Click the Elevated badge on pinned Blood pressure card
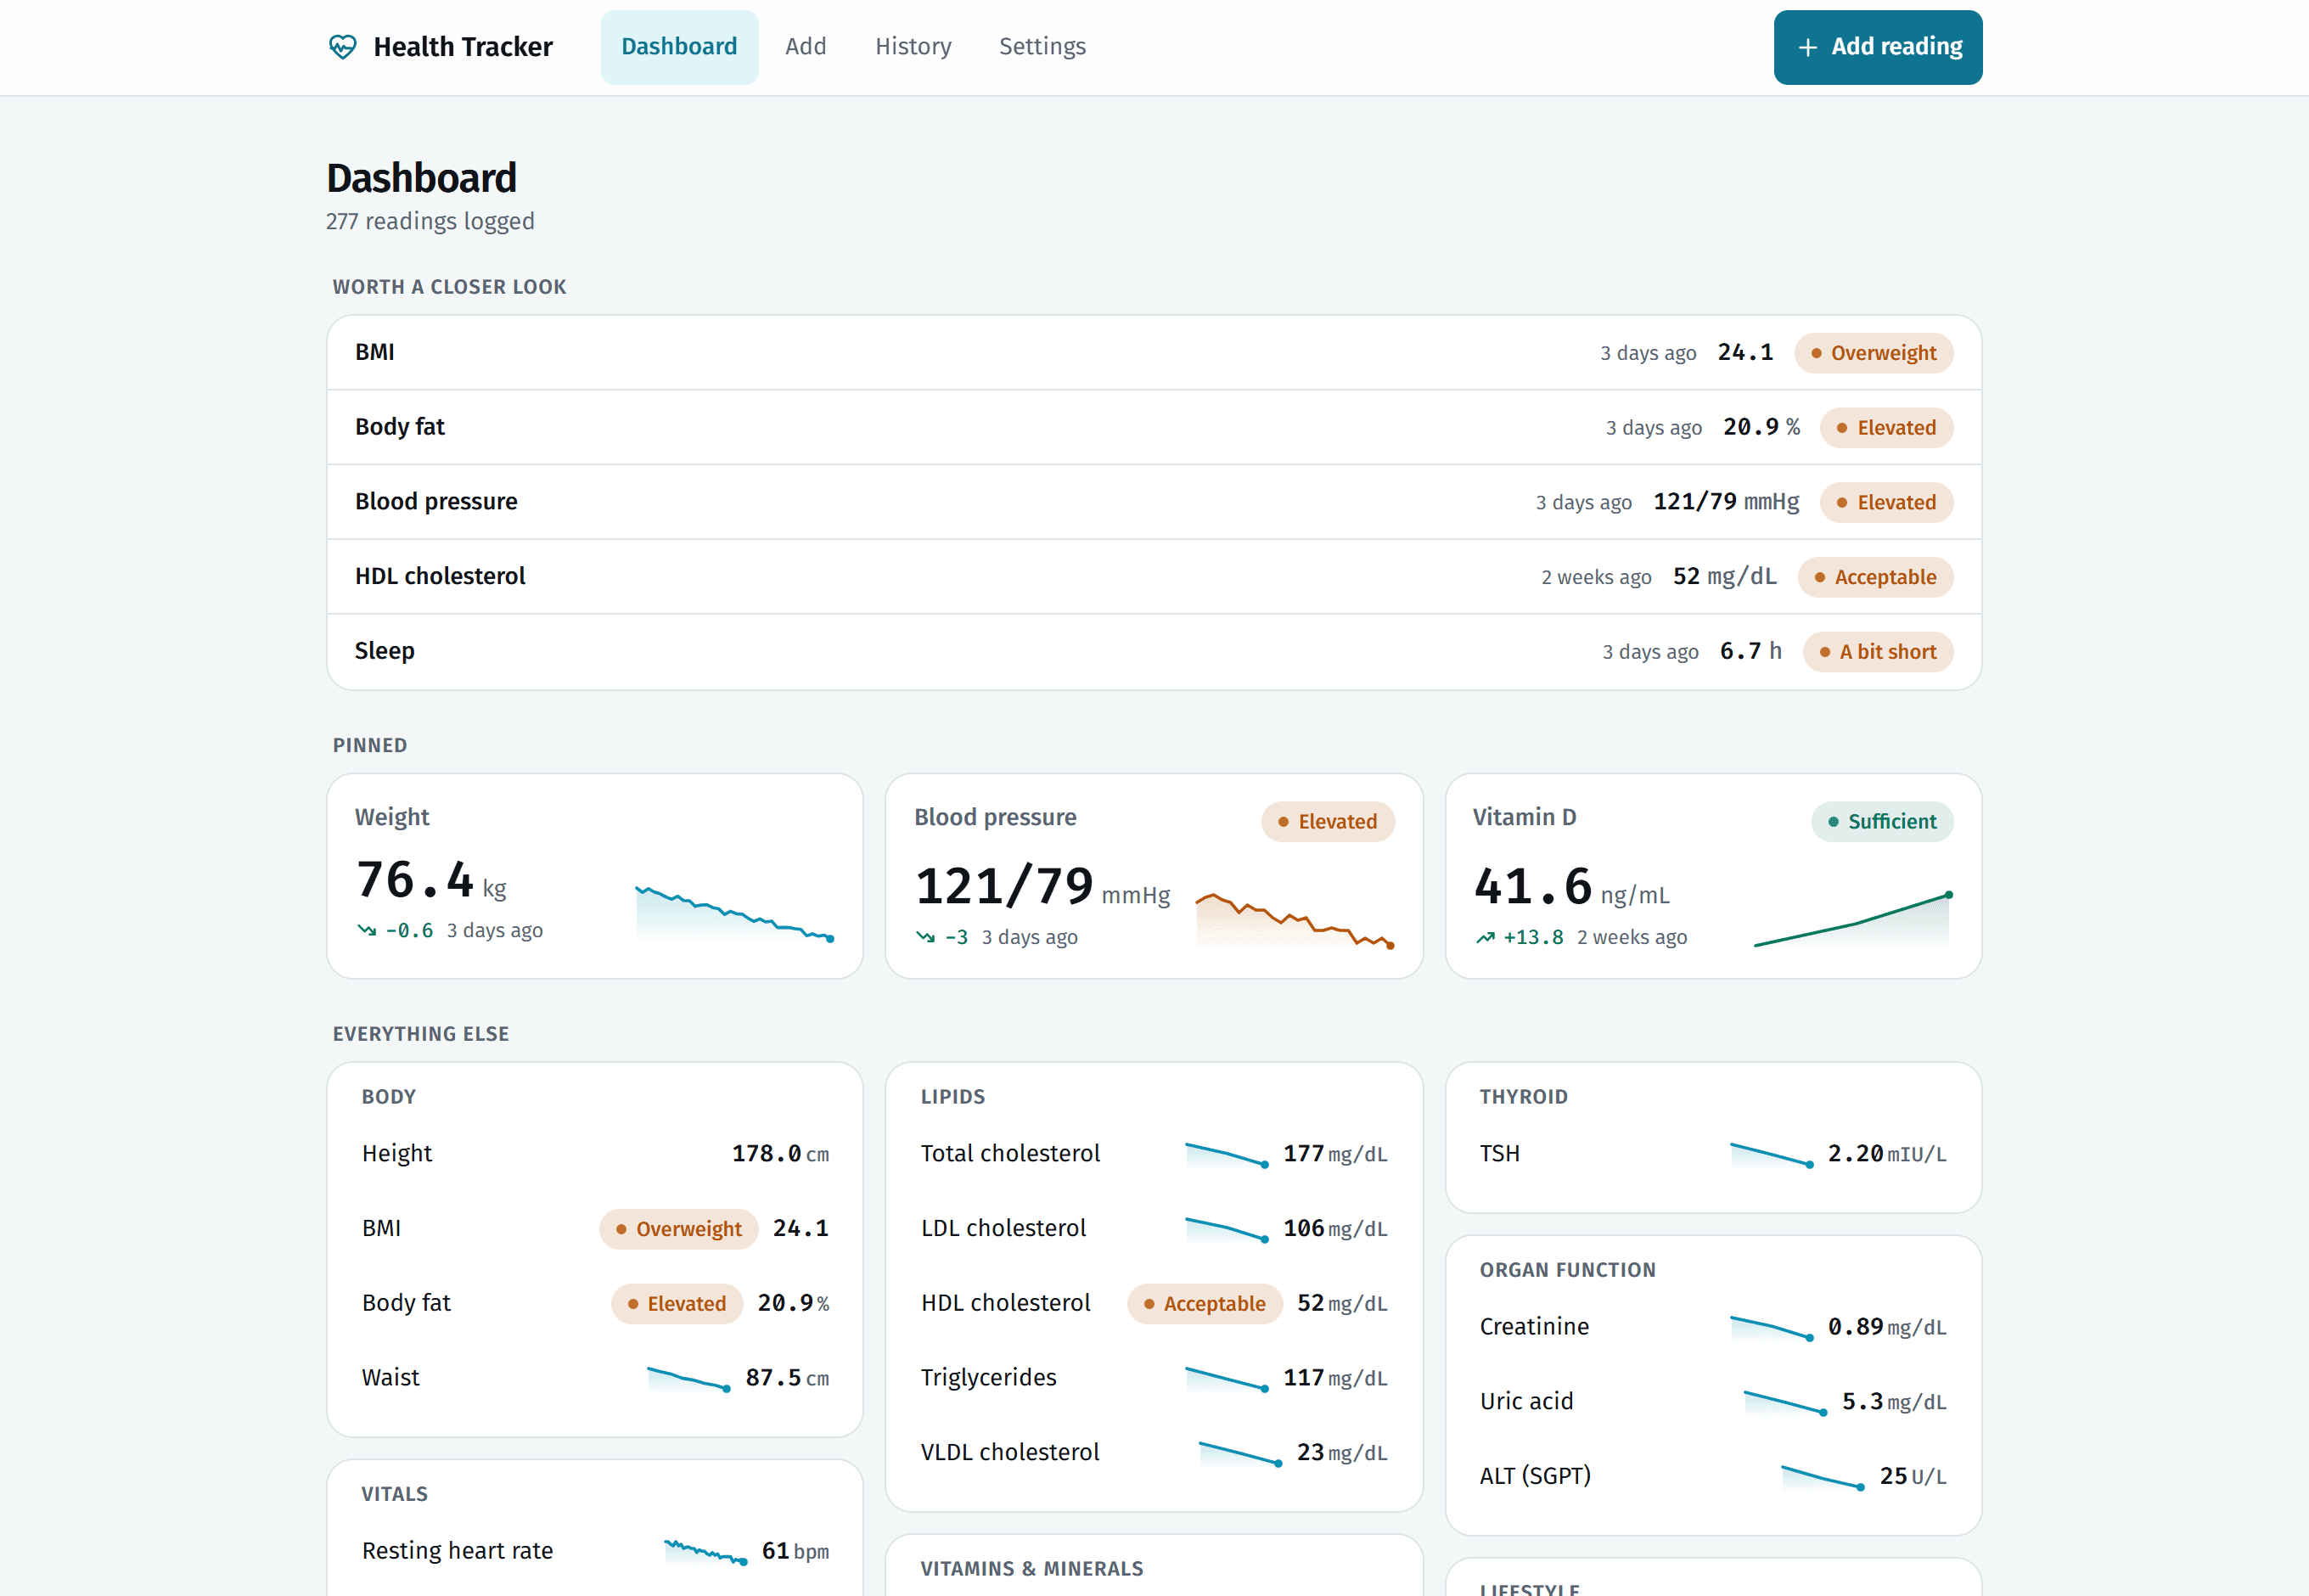 (x=1327, y=822)
